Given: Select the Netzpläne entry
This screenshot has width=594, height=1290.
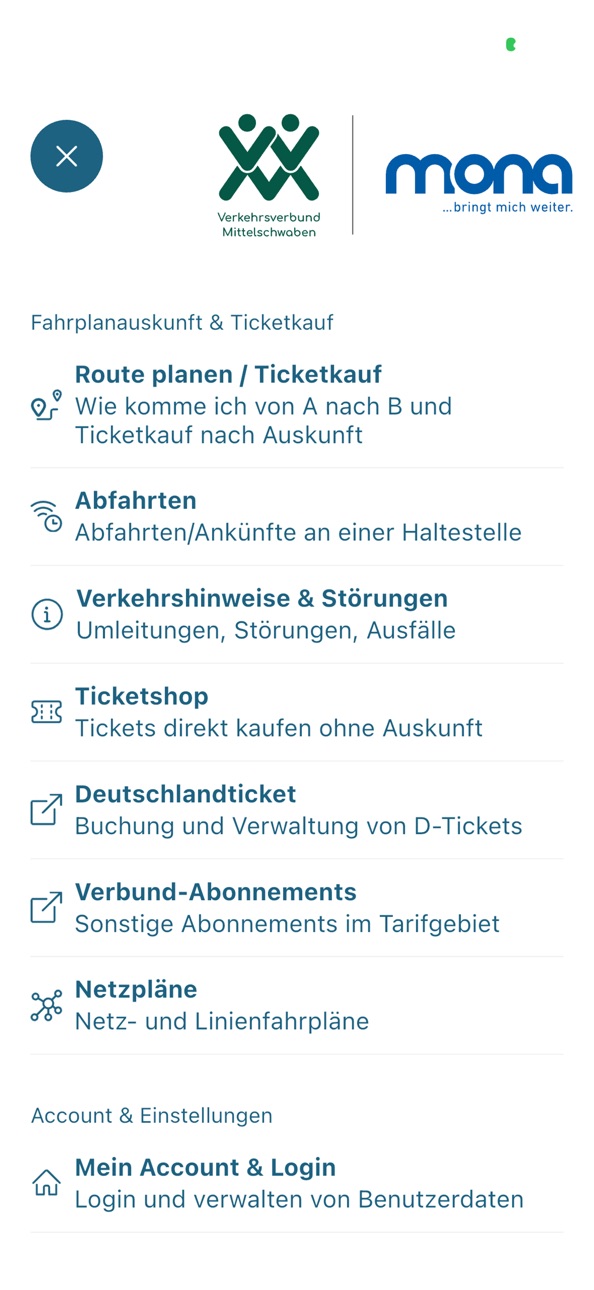Looking at the screenshot, I should tap(297, 1006).
